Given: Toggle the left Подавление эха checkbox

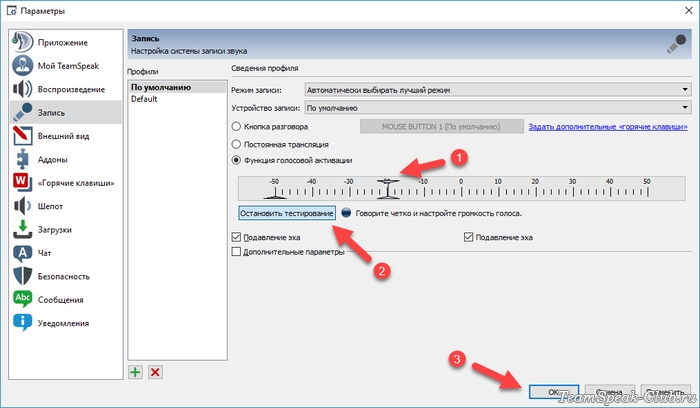Looking at the screenshot, I should [236, 237].
